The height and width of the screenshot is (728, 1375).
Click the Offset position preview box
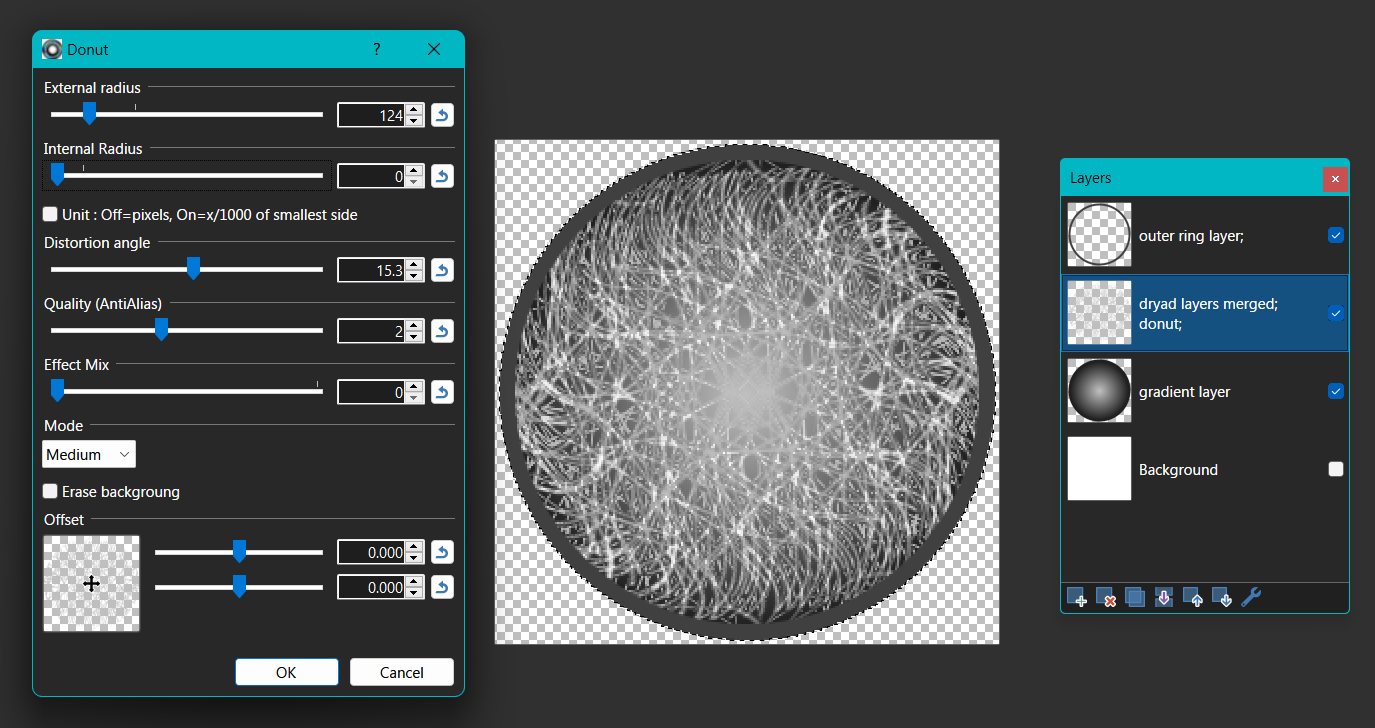click(91, 583)
